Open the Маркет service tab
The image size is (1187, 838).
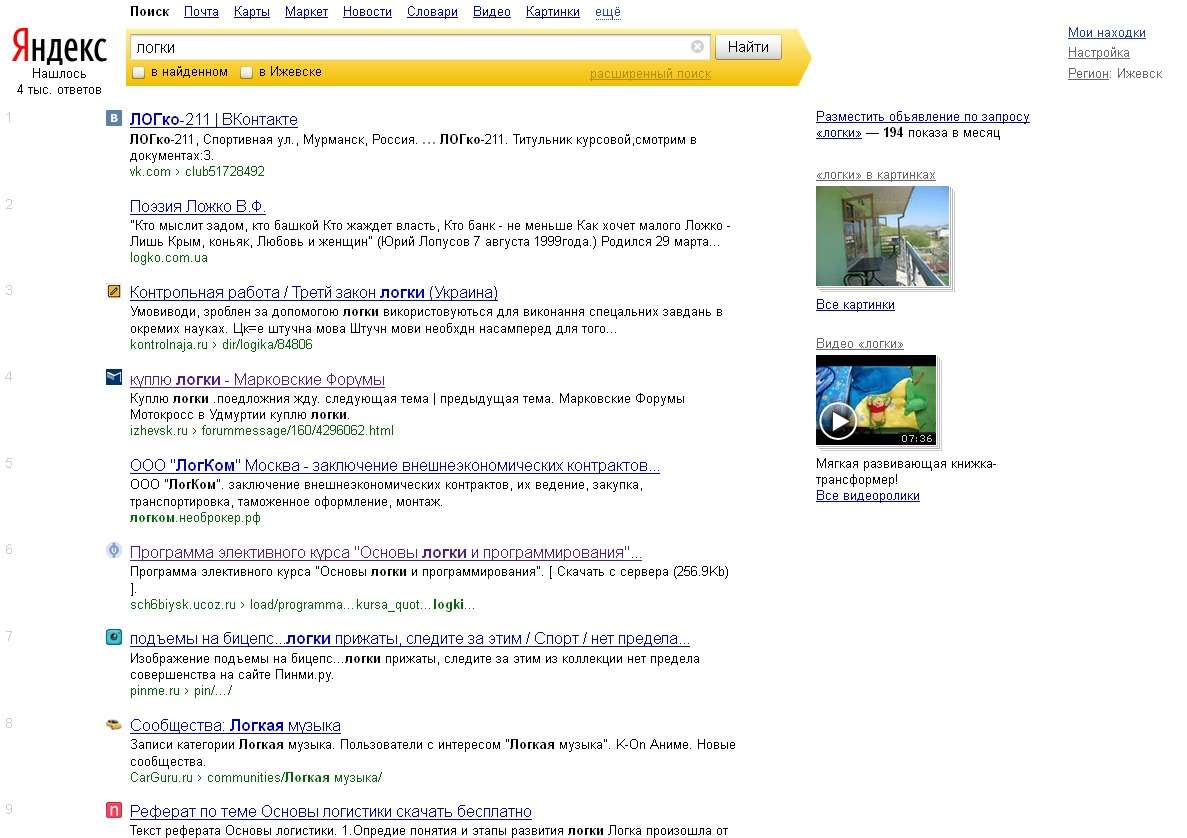pyautogui.click(x=306, y=12)
